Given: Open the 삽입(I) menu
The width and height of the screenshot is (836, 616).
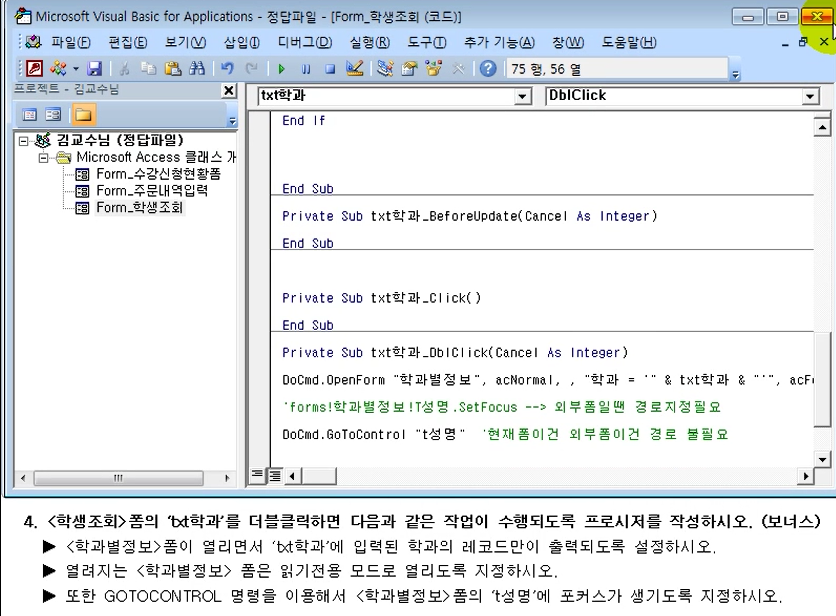Looking at the screenshot, I should pyautogui.click(x=242, y=42).
